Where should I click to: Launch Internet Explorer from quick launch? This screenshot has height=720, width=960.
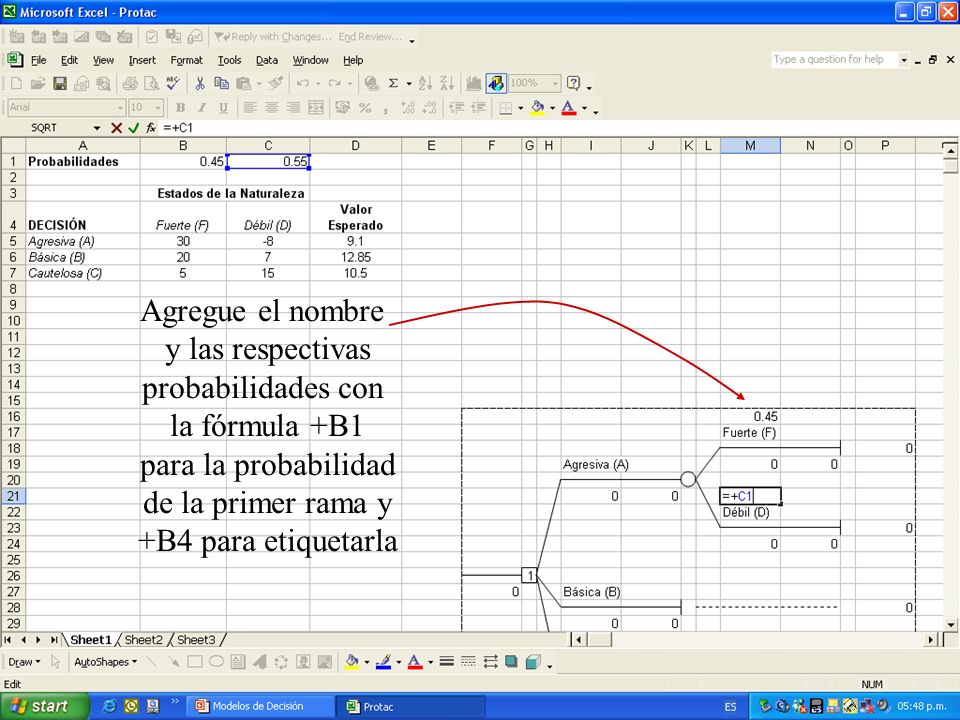click(x=110, y=706)
